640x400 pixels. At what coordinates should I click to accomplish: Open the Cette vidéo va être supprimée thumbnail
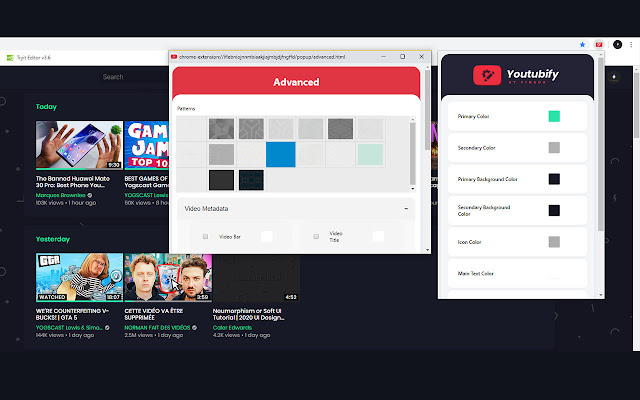click(x=168, y=277)
